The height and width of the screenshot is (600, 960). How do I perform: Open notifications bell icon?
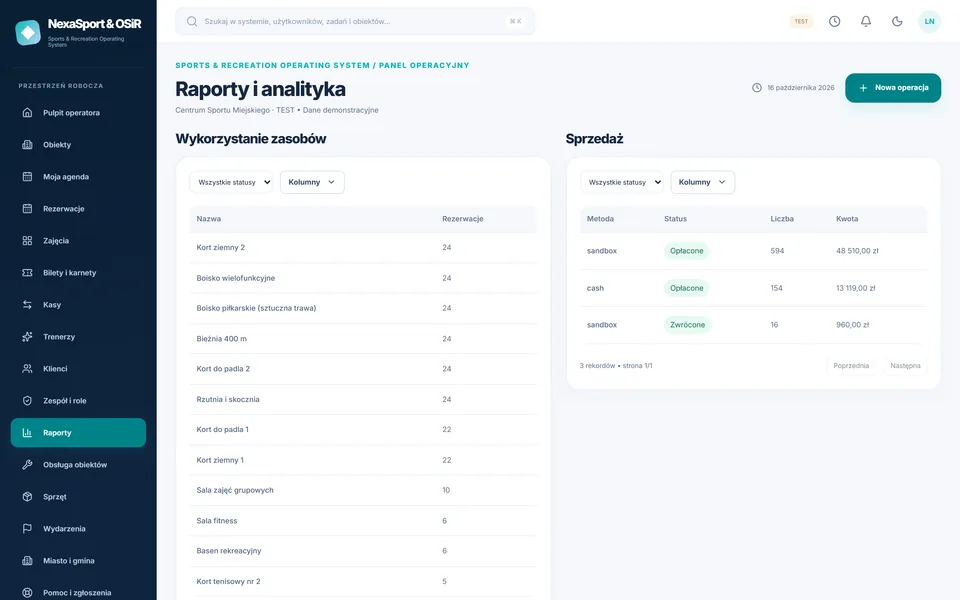(866, 21)
